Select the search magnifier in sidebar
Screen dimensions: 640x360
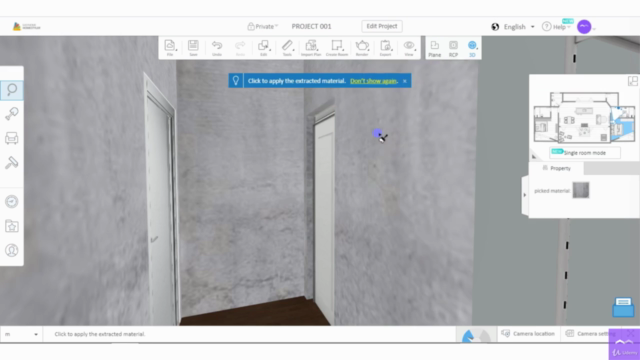12,90
